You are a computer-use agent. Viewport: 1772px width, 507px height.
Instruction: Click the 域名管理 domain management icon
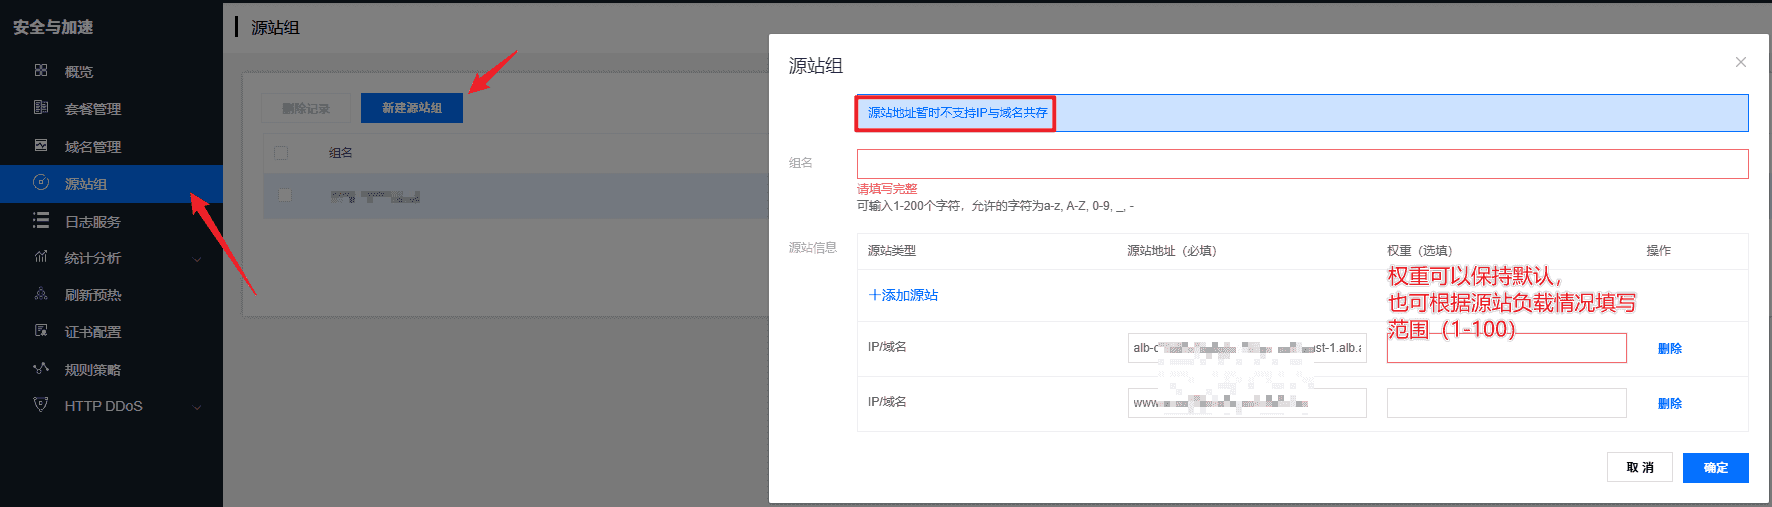click(41, 146)
